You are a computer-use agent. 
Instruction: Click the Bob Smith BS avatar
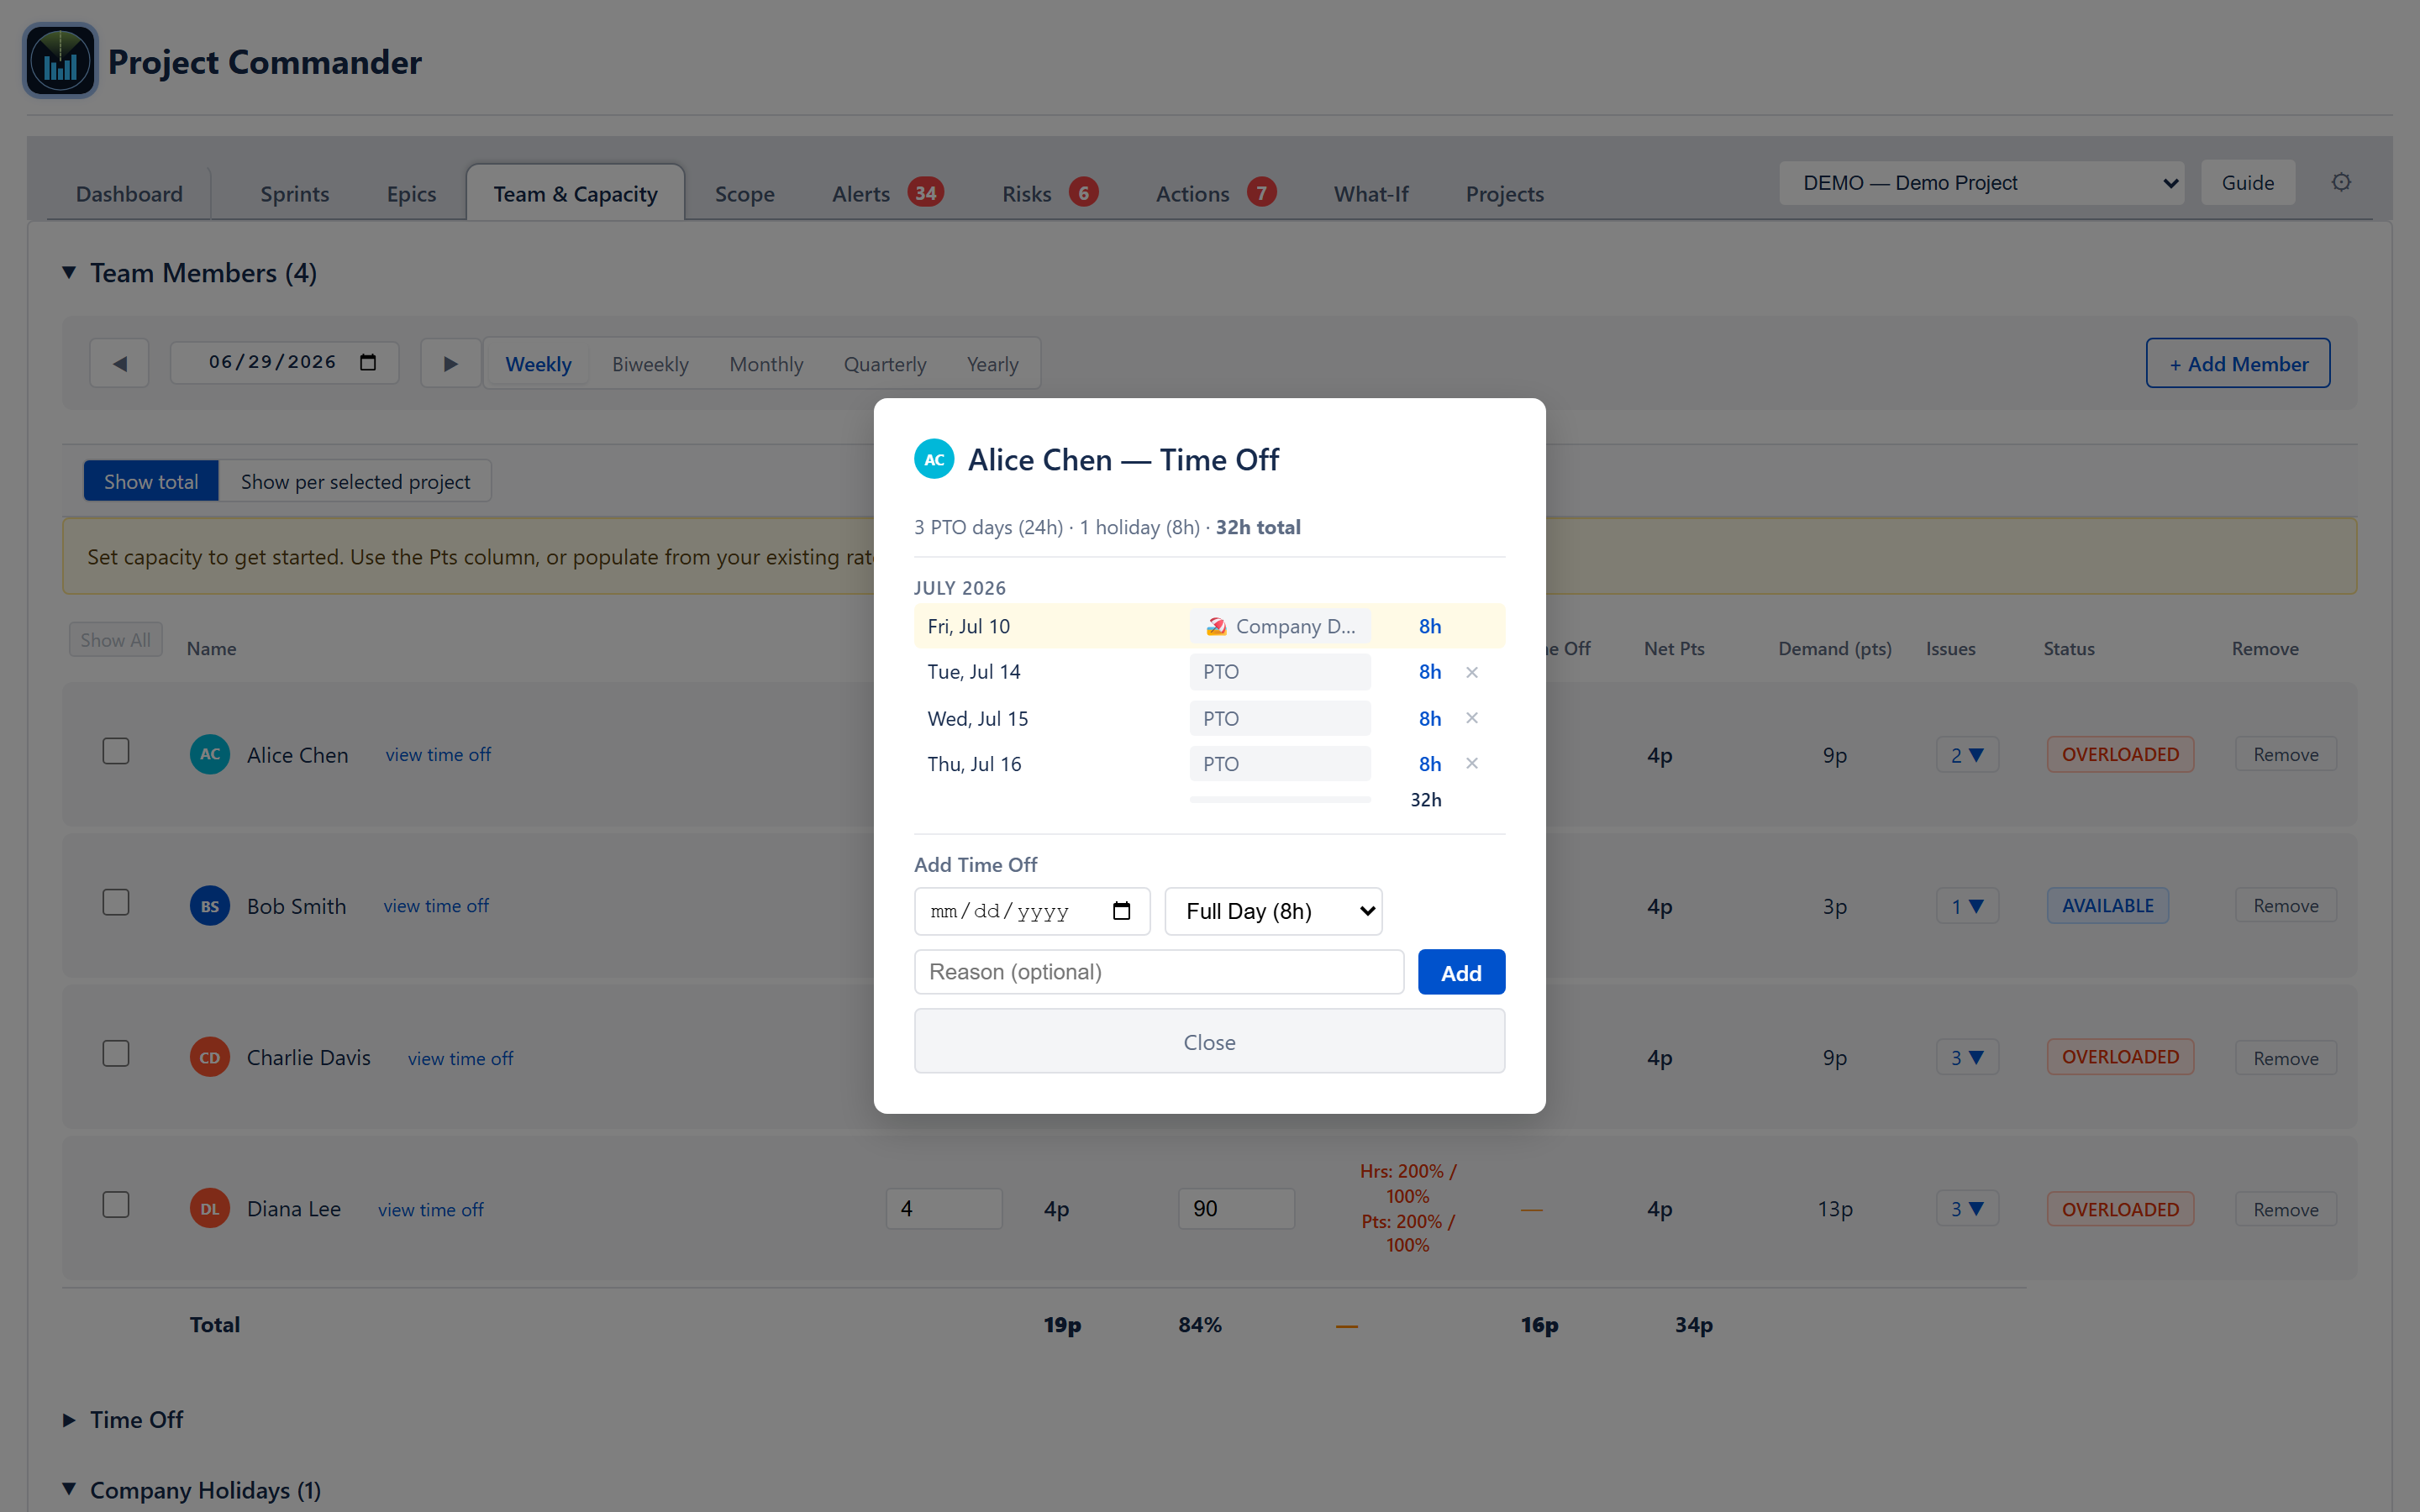pyautogui.click(x=210, y=906)
